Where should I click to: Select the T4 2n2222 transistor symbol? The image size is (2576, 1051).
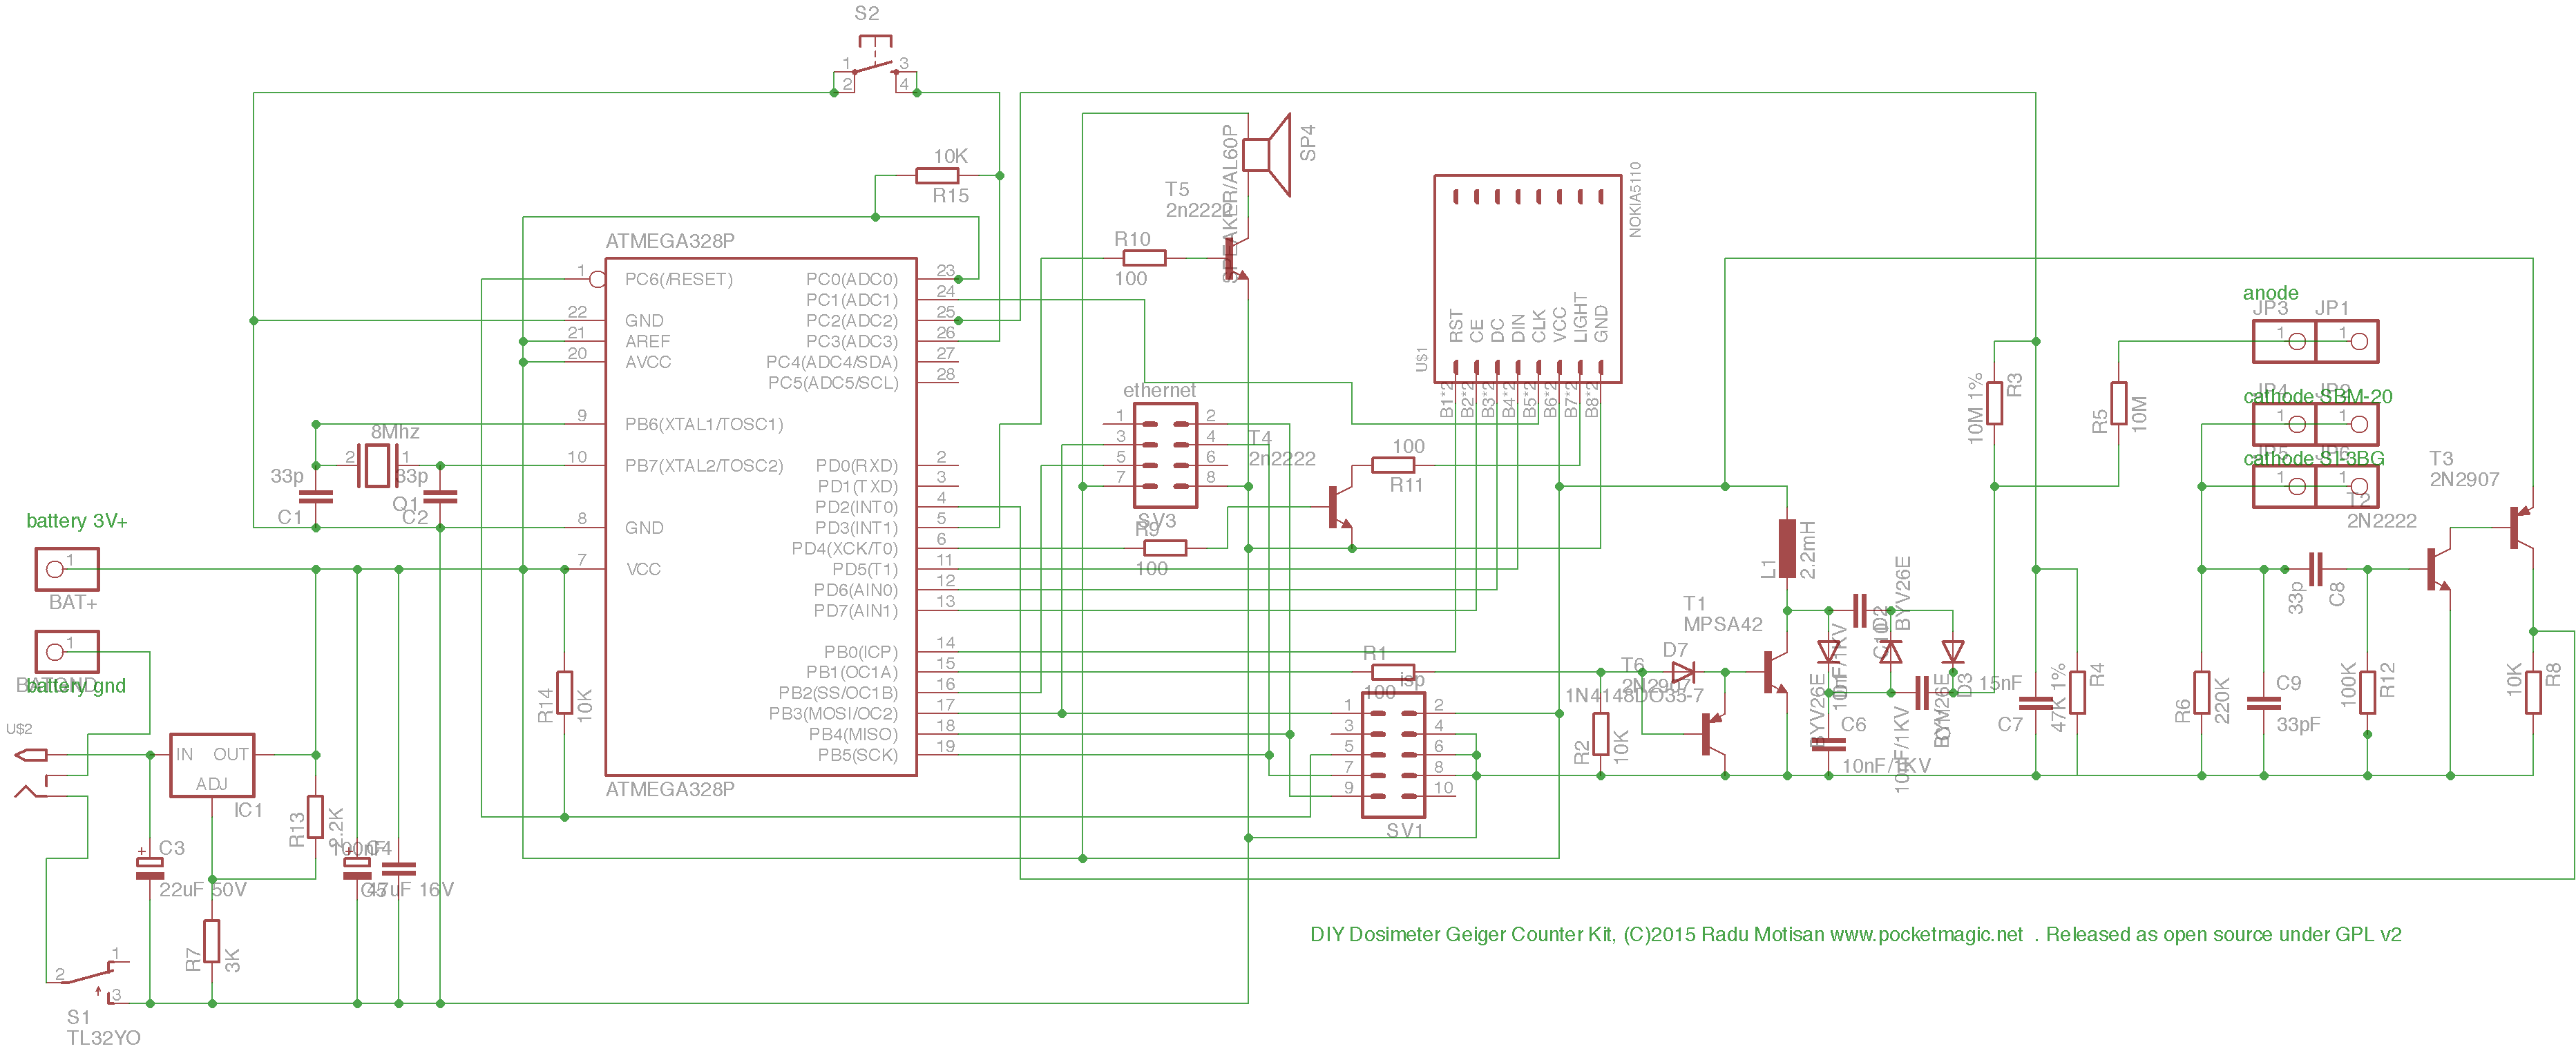click(x=1339, y=507)
